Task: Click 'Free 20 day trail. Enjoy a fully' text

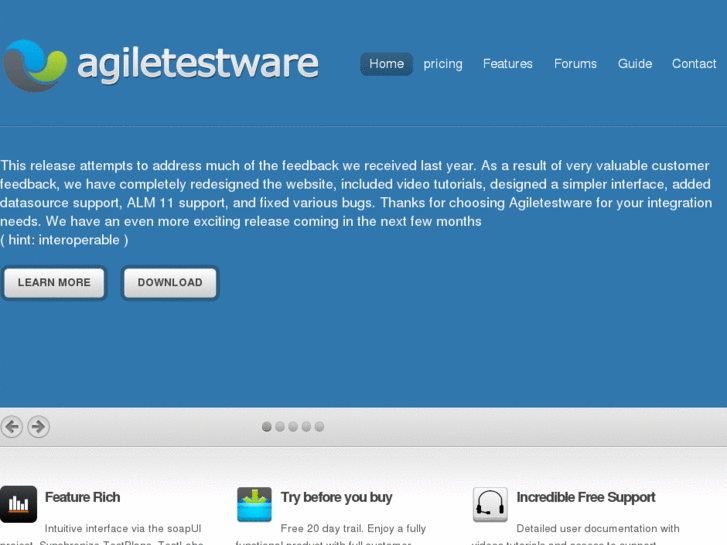Action: [353, 528]
